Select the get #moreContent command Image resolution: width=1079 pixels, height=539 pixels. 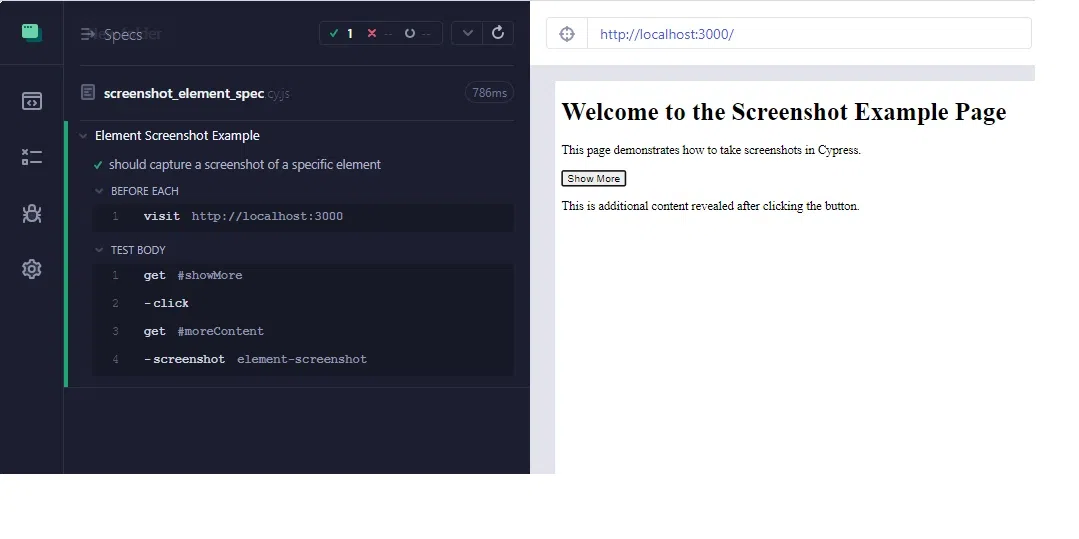click(303, 332)
